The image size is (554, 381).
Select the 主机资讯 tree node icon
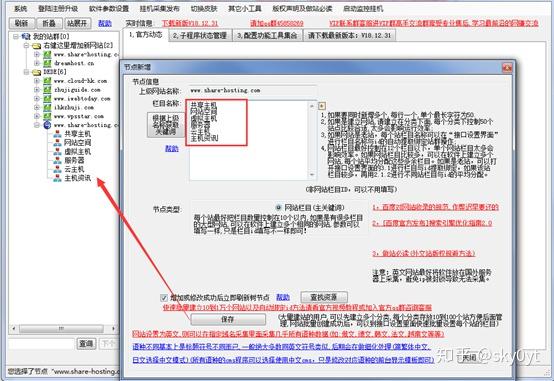pos(57,178)
